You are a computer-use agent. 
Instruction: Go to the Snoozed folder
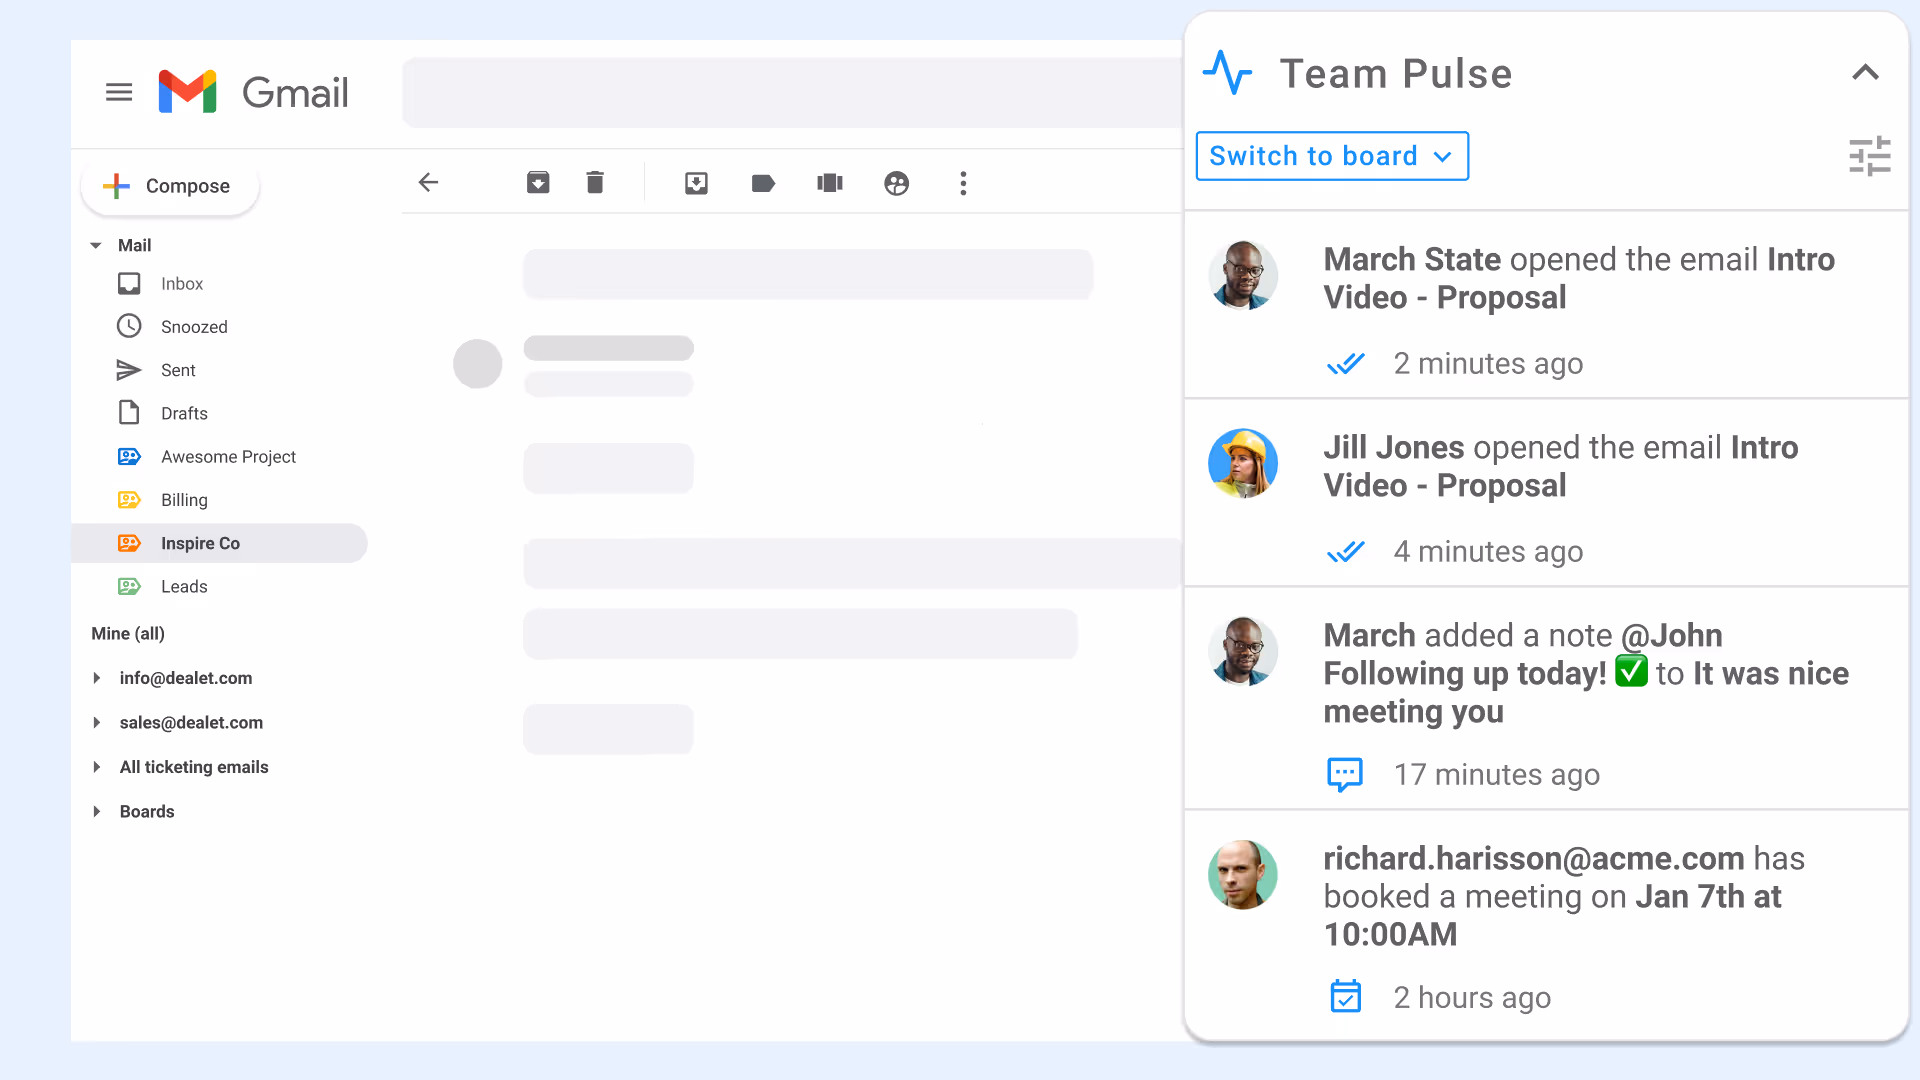click(194, 327)
